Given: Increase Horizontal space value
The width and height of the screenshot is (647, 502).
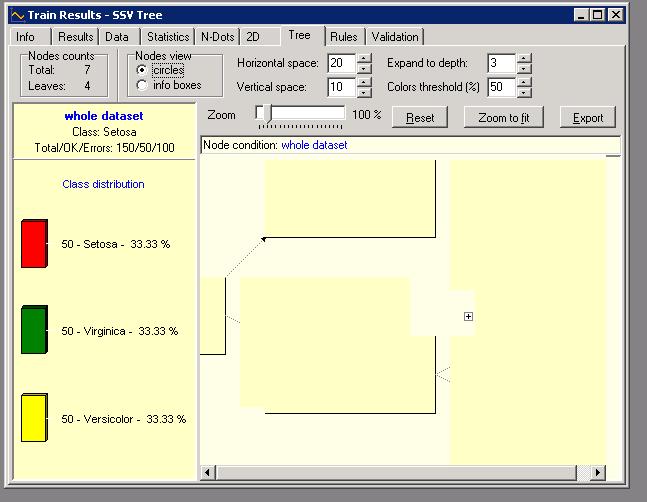Looking at the screenshot, I should click(364, 58).
